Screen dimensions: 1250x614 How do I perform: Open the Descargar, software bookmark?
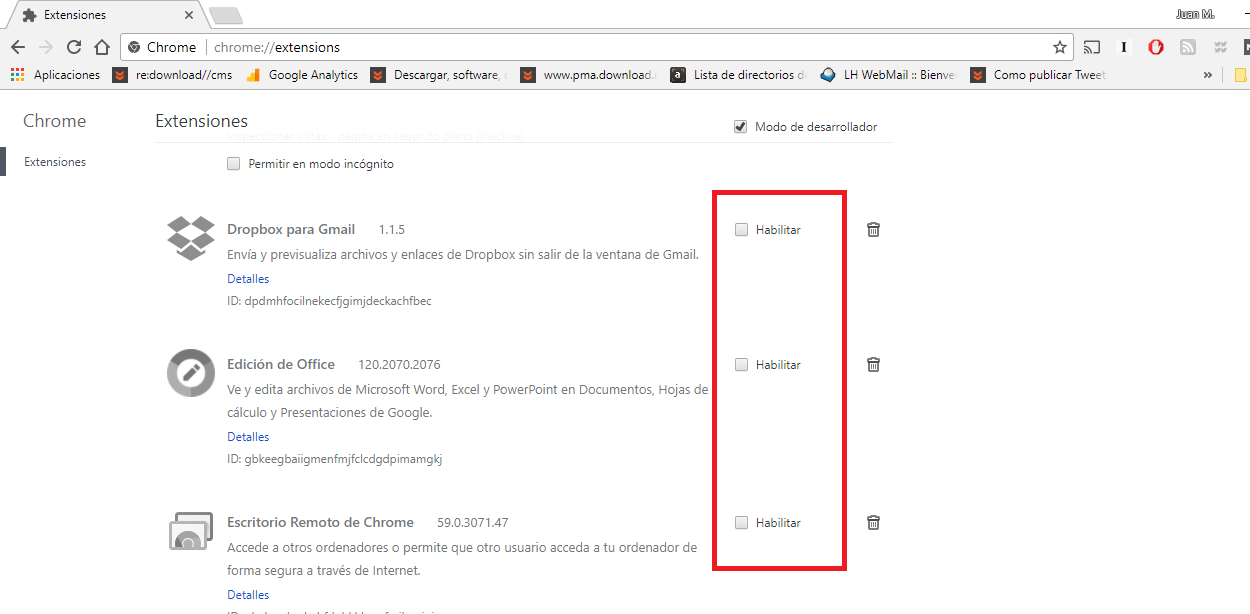pos(439,75)
